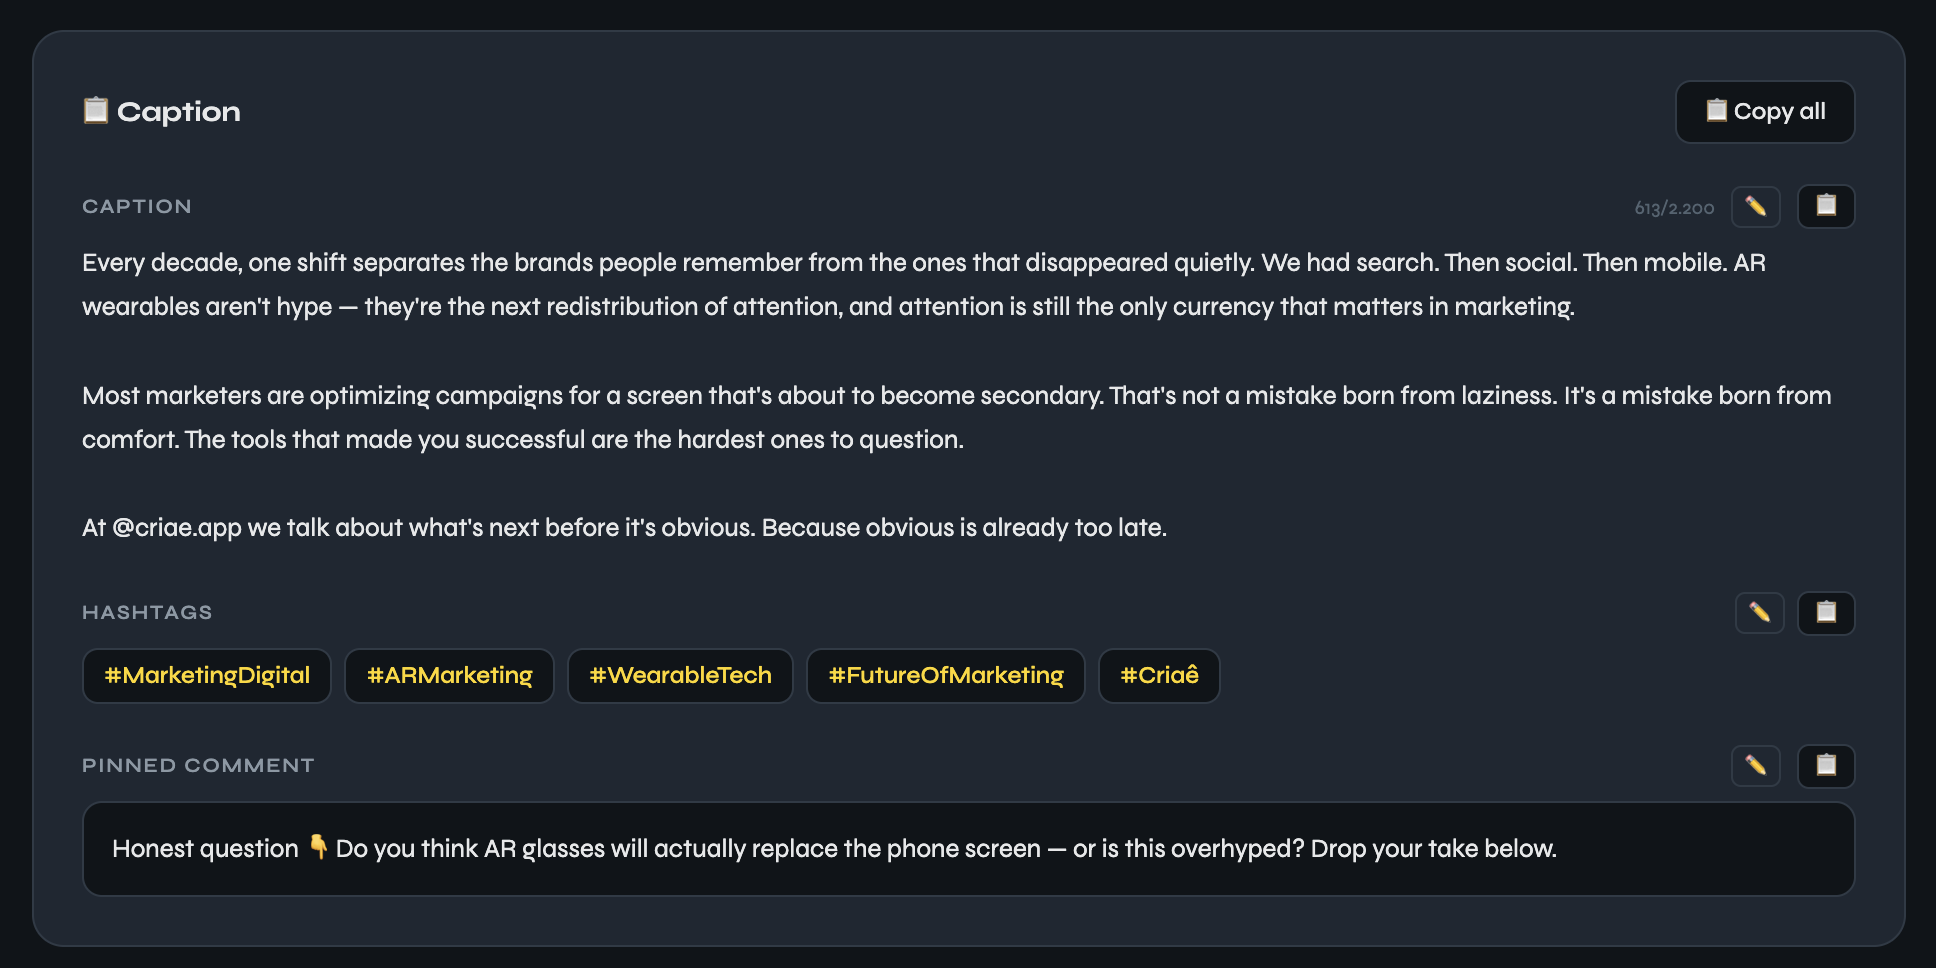Select the #ARMarketing hashtag chip
Screen dimensions: 1936x968
449,676
